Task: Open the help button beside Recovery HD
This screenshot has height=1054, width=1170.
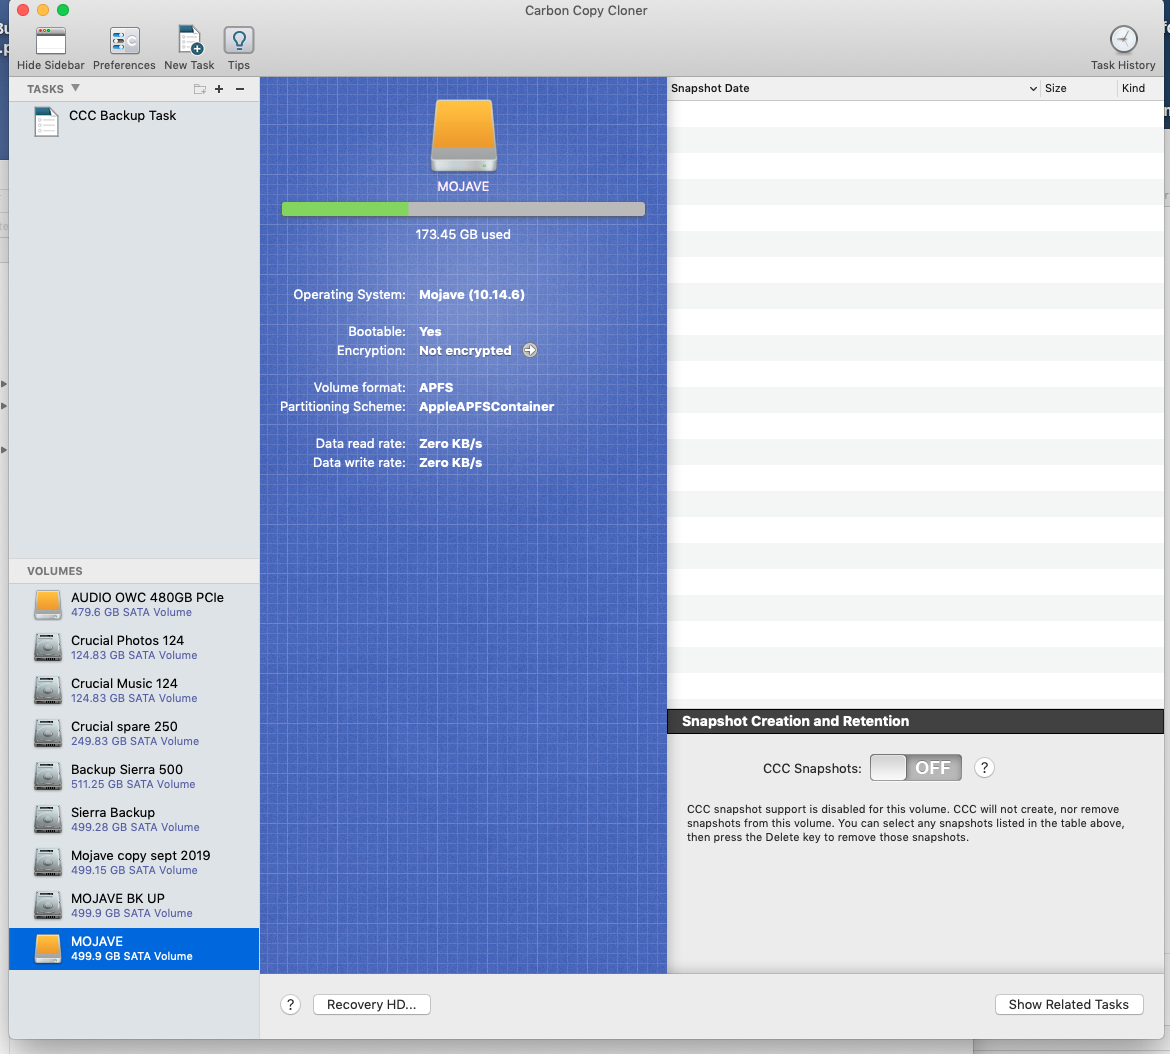Action: point(290,1005)
